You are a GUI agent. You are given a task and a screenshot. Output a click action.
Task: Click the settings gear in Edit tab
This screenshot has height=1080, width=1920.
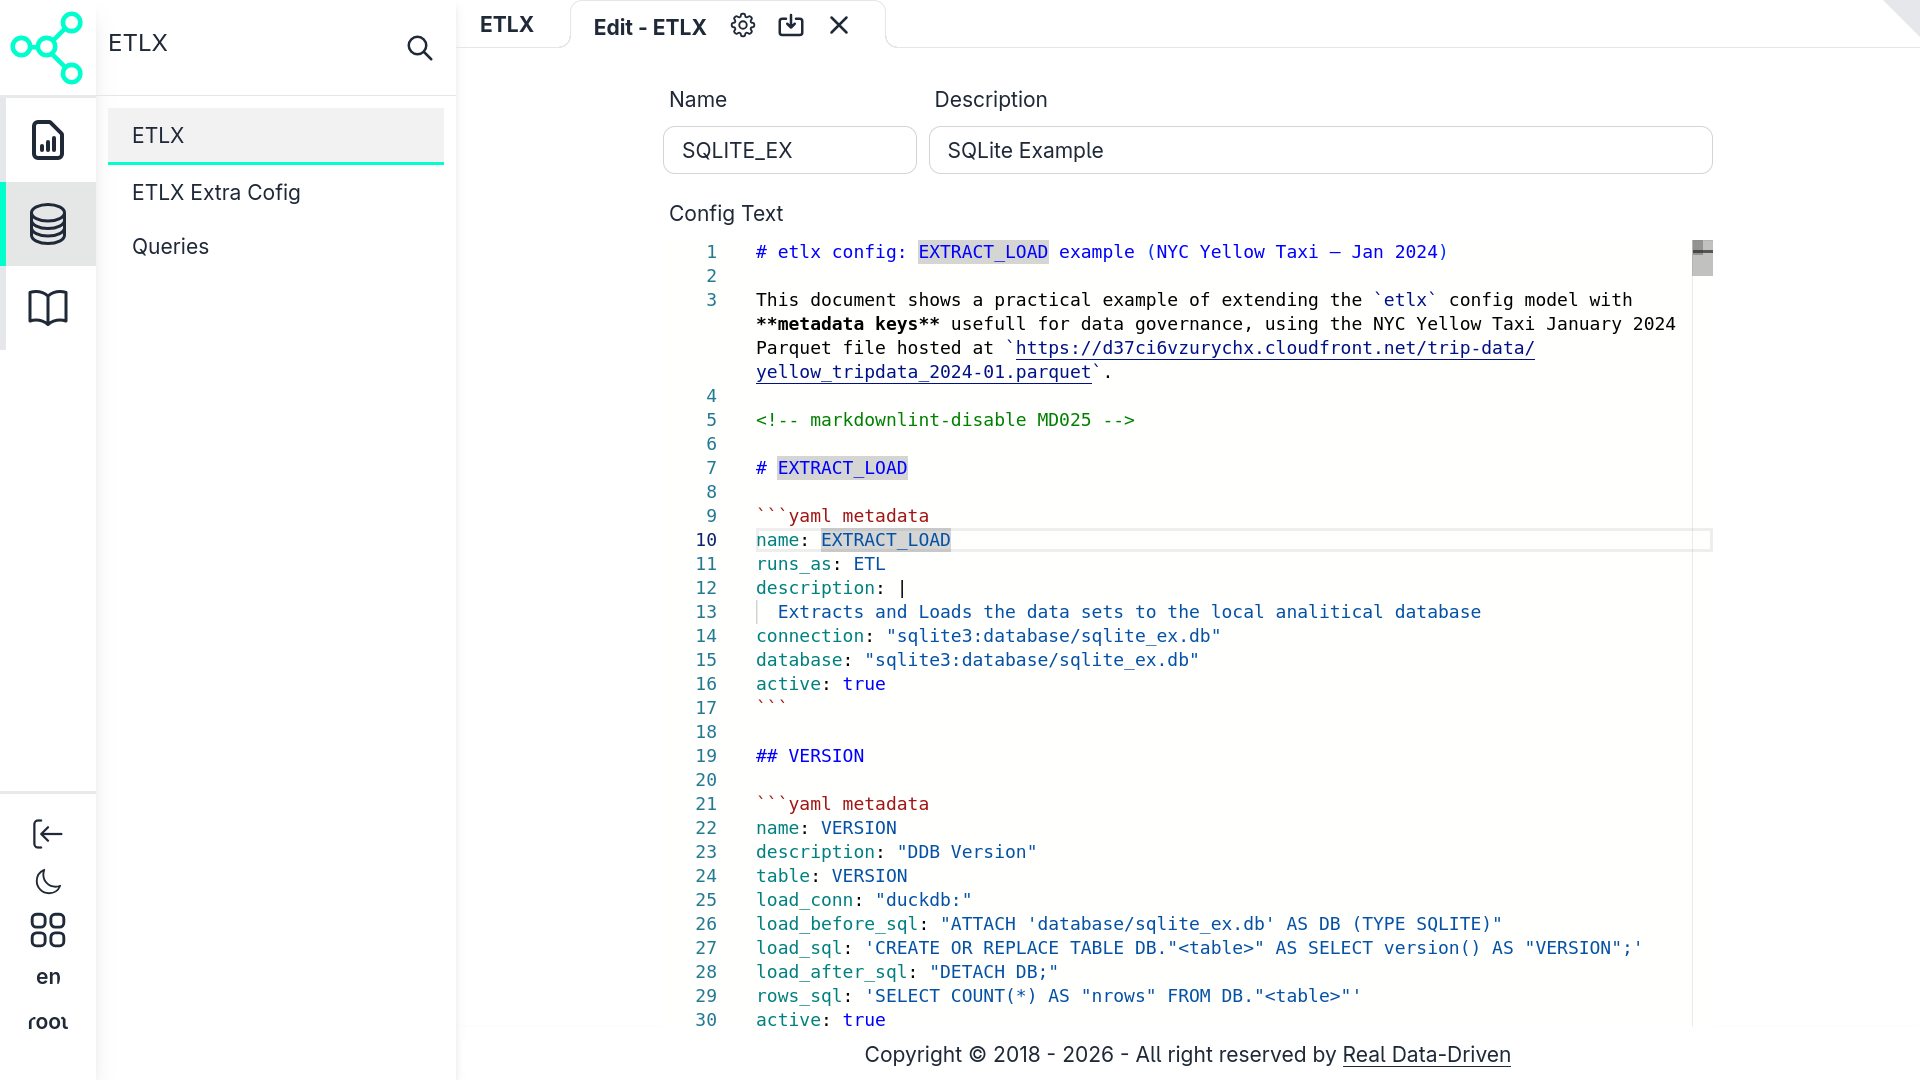(742, 26)
